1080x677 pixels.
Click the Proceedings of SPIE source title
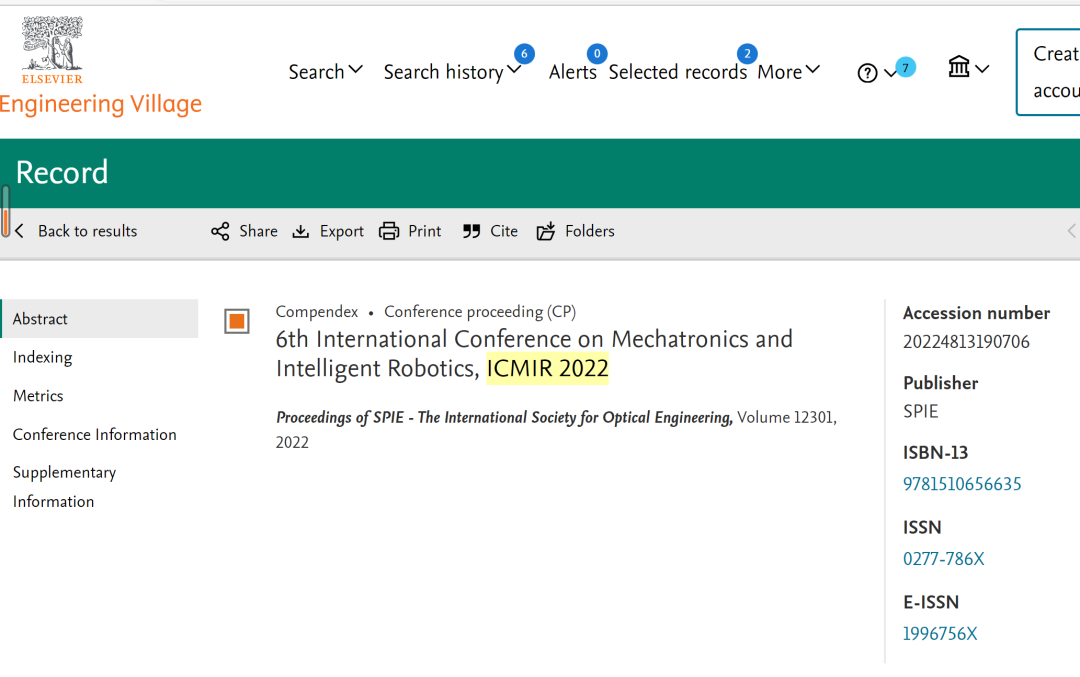coord(504,418)
